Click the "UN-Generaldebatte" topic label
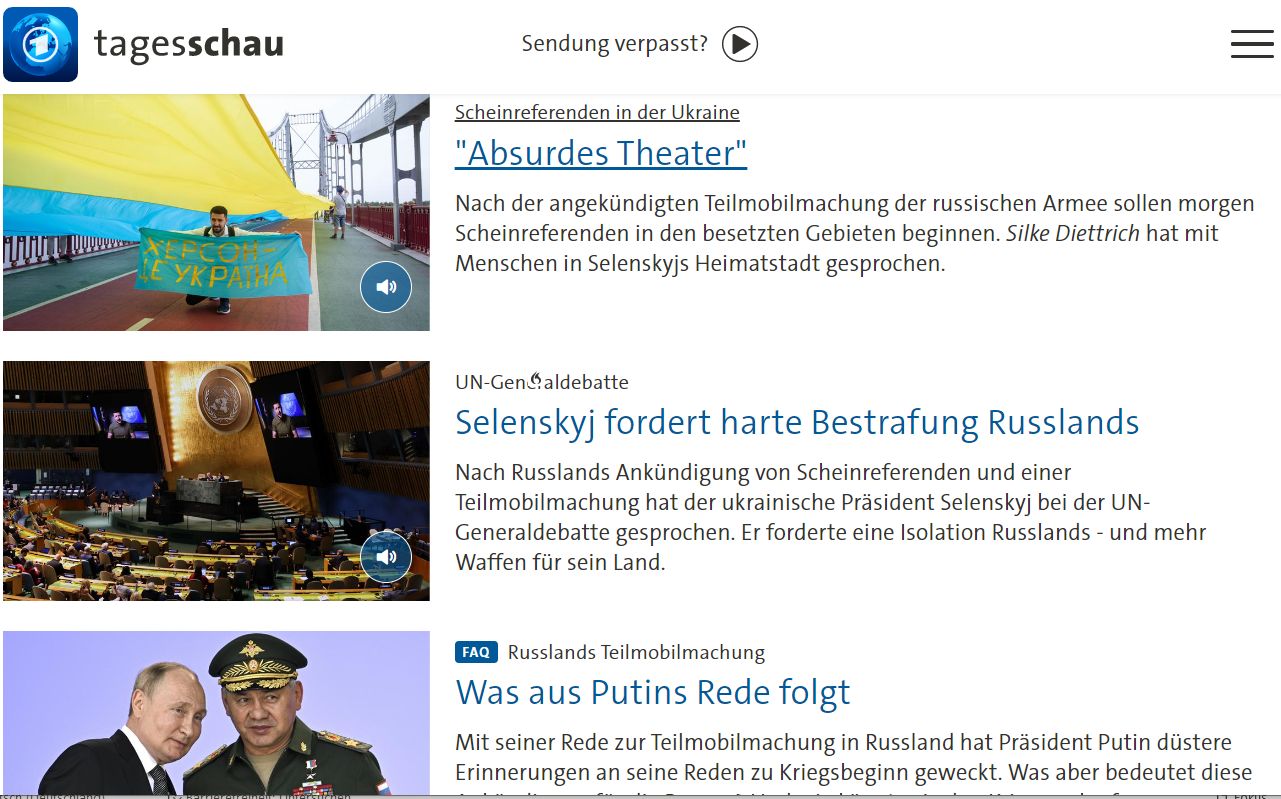 (542, 382)
